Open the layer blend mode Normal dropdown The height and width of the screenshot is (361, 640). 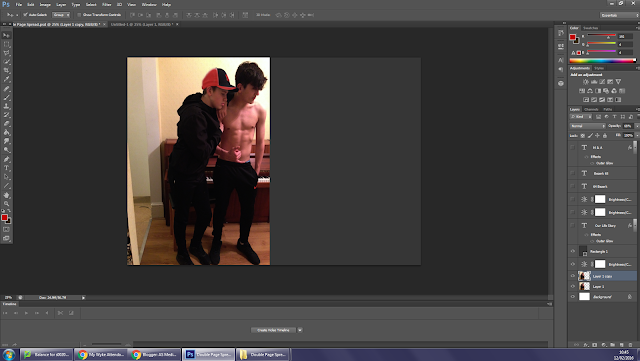tap(587, 126)
